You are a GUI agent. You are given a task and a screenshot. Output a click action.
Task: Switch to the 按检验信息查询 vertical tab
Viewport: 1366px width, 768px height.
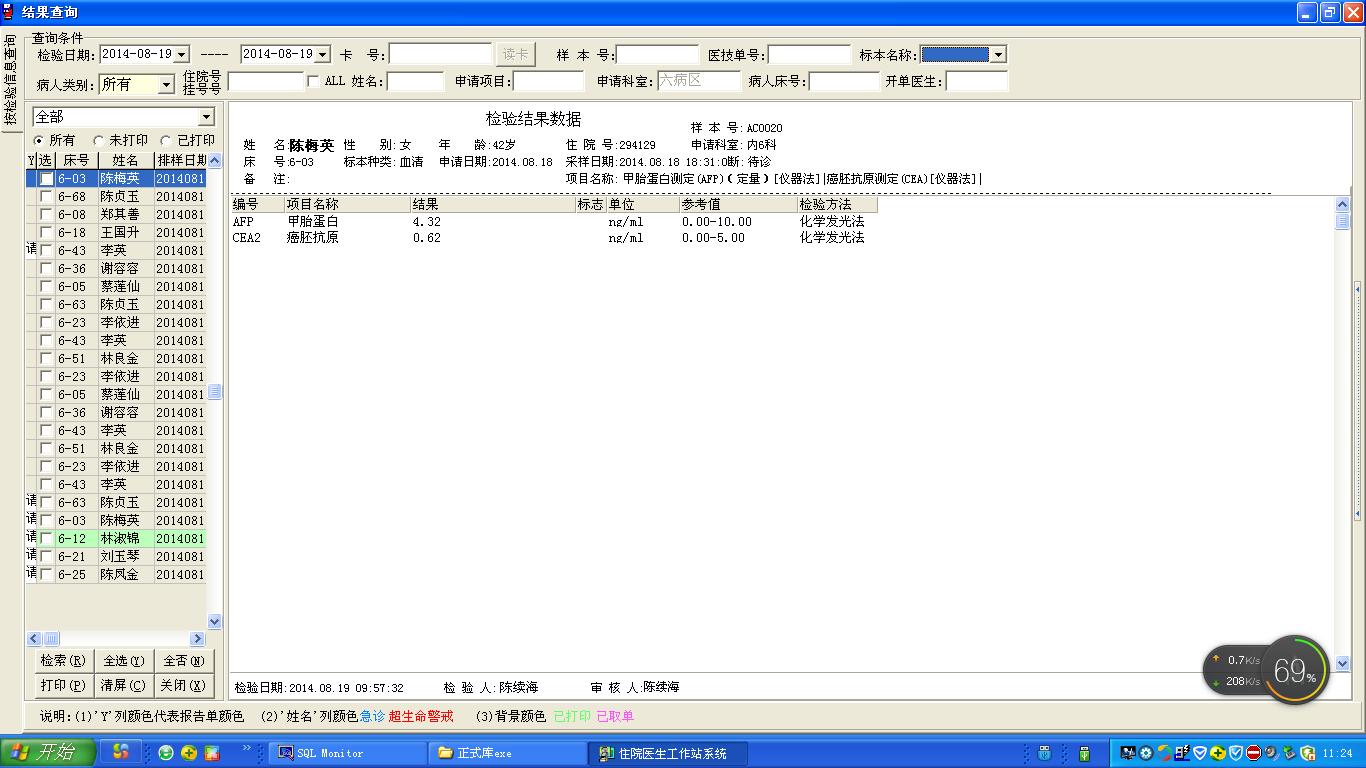click(x=10, y=82)
